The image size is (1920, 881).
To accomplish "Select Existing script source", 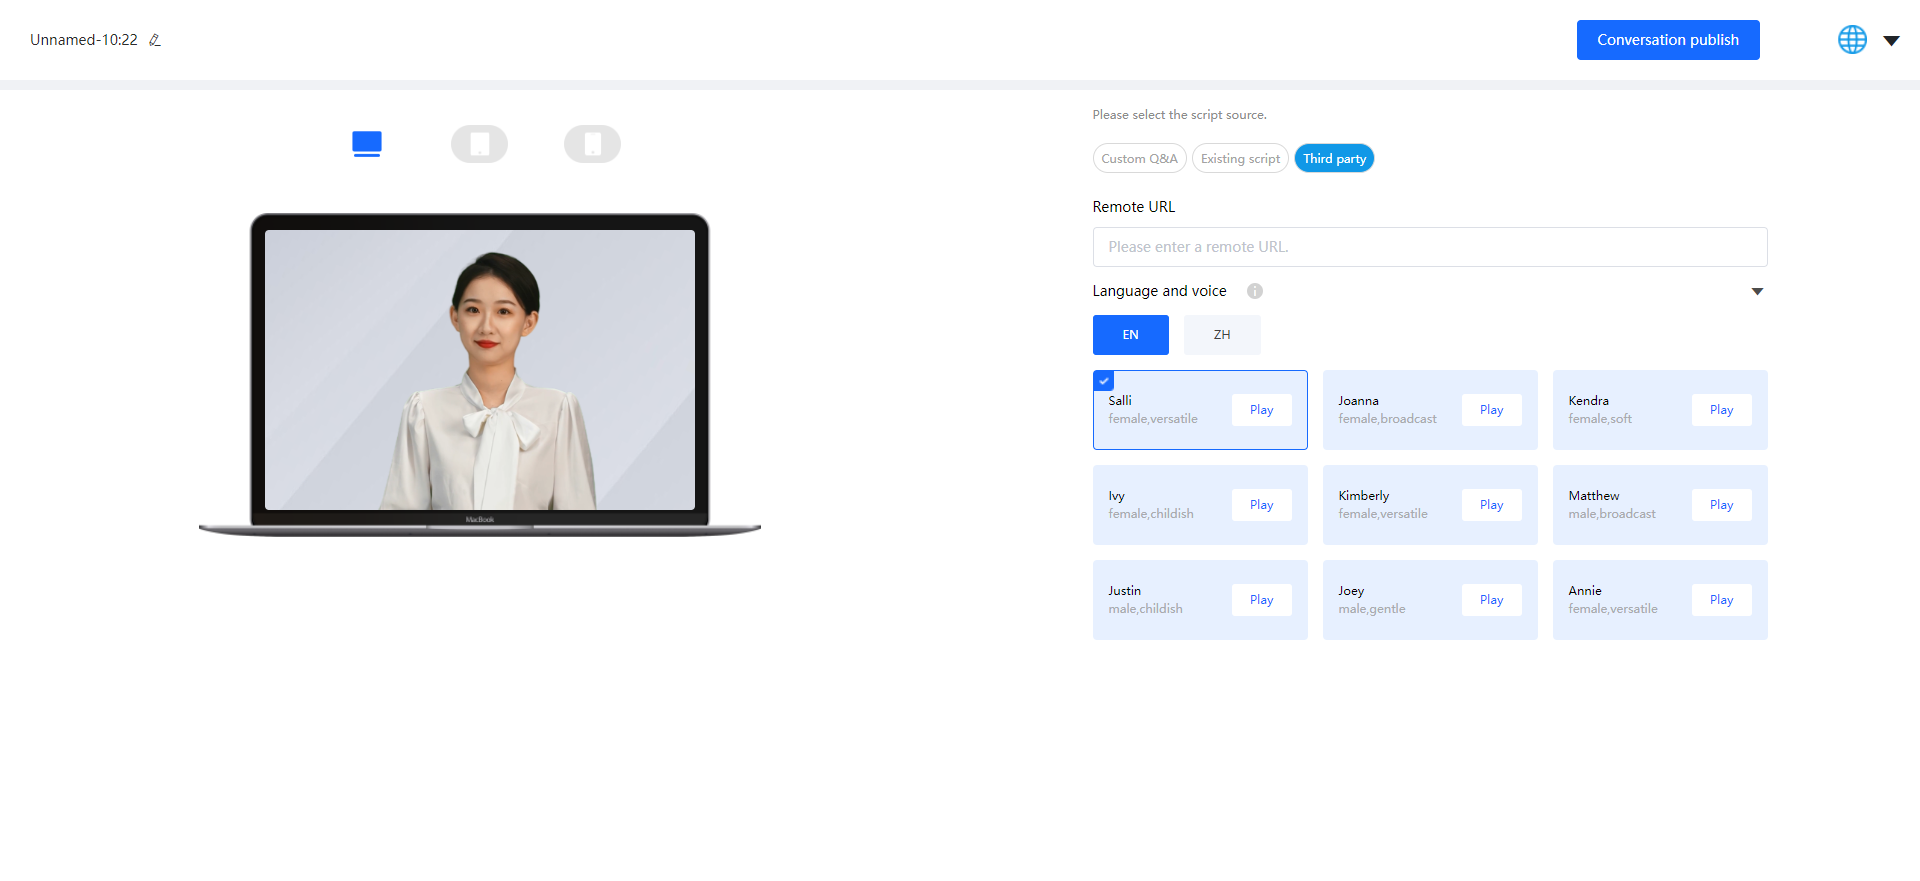I will pyautogui.click(x=1240, y=159).
